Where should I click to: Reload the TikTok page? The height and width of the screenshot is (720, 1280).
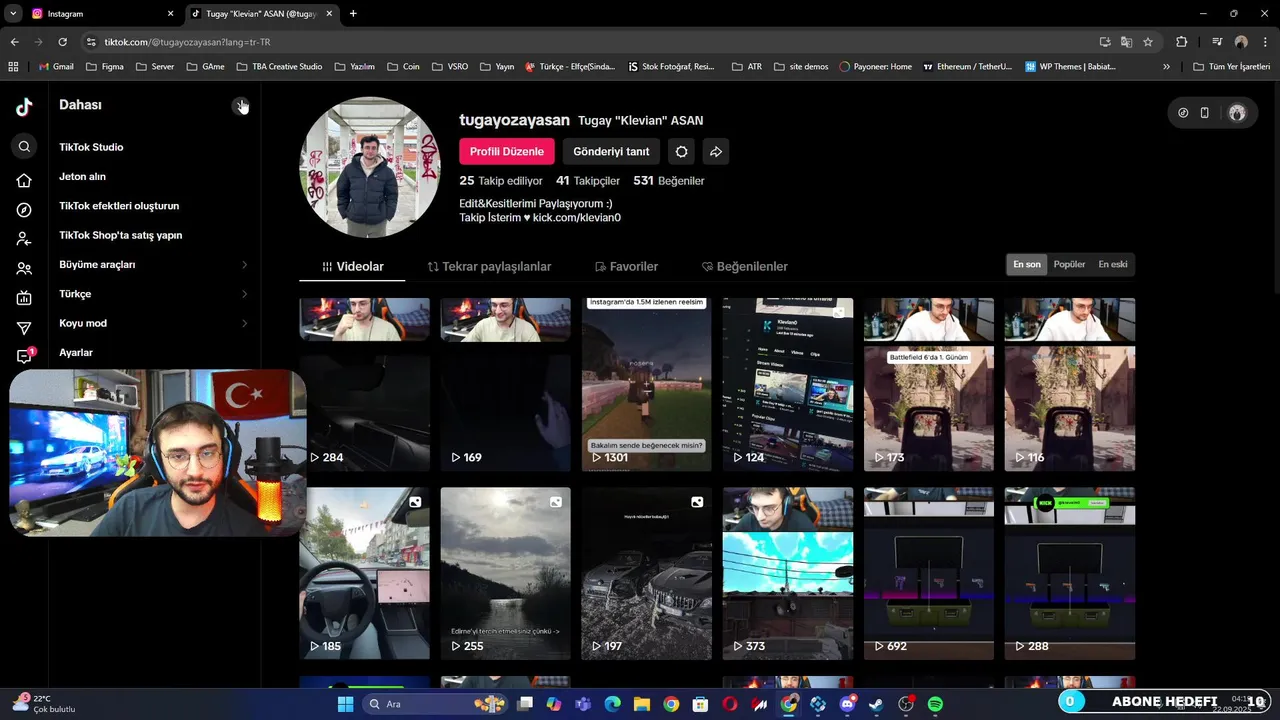coord(62,42)
